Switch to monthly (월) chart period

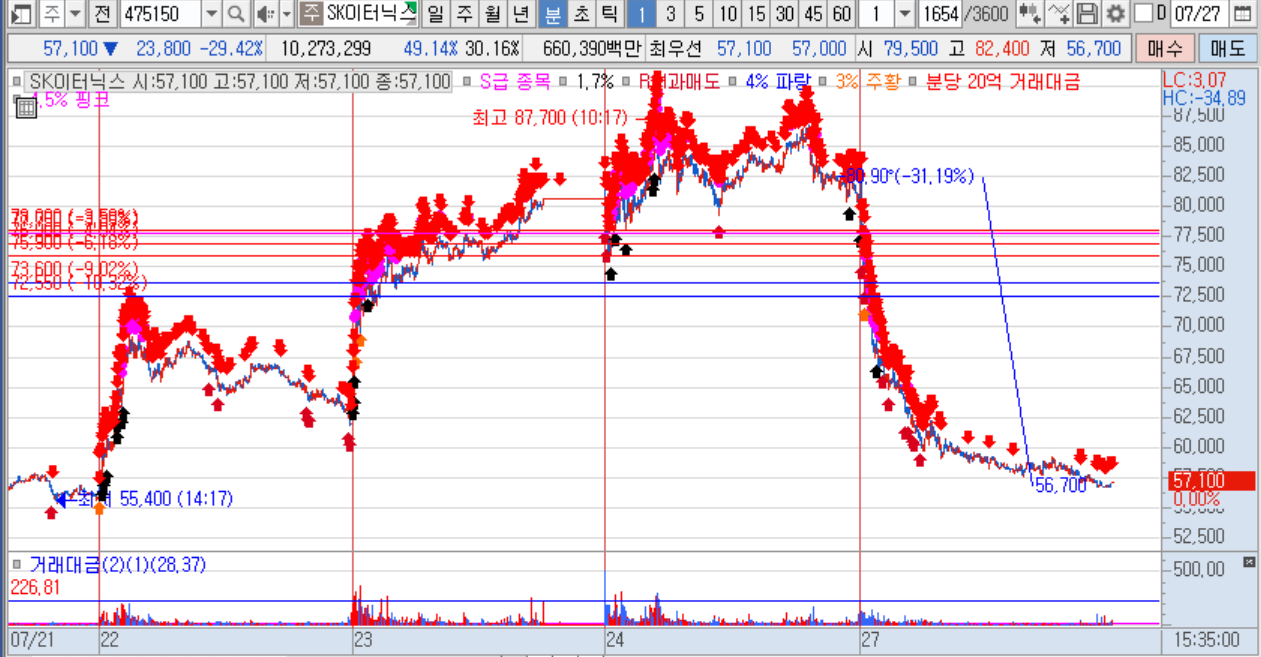coord(492,14)
